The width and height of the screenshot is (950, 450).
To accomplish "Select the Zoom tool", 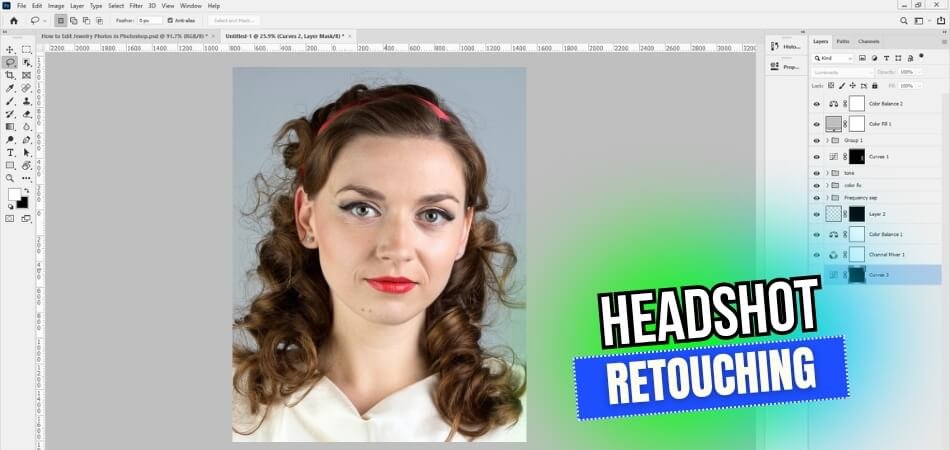I will [10, 178].
